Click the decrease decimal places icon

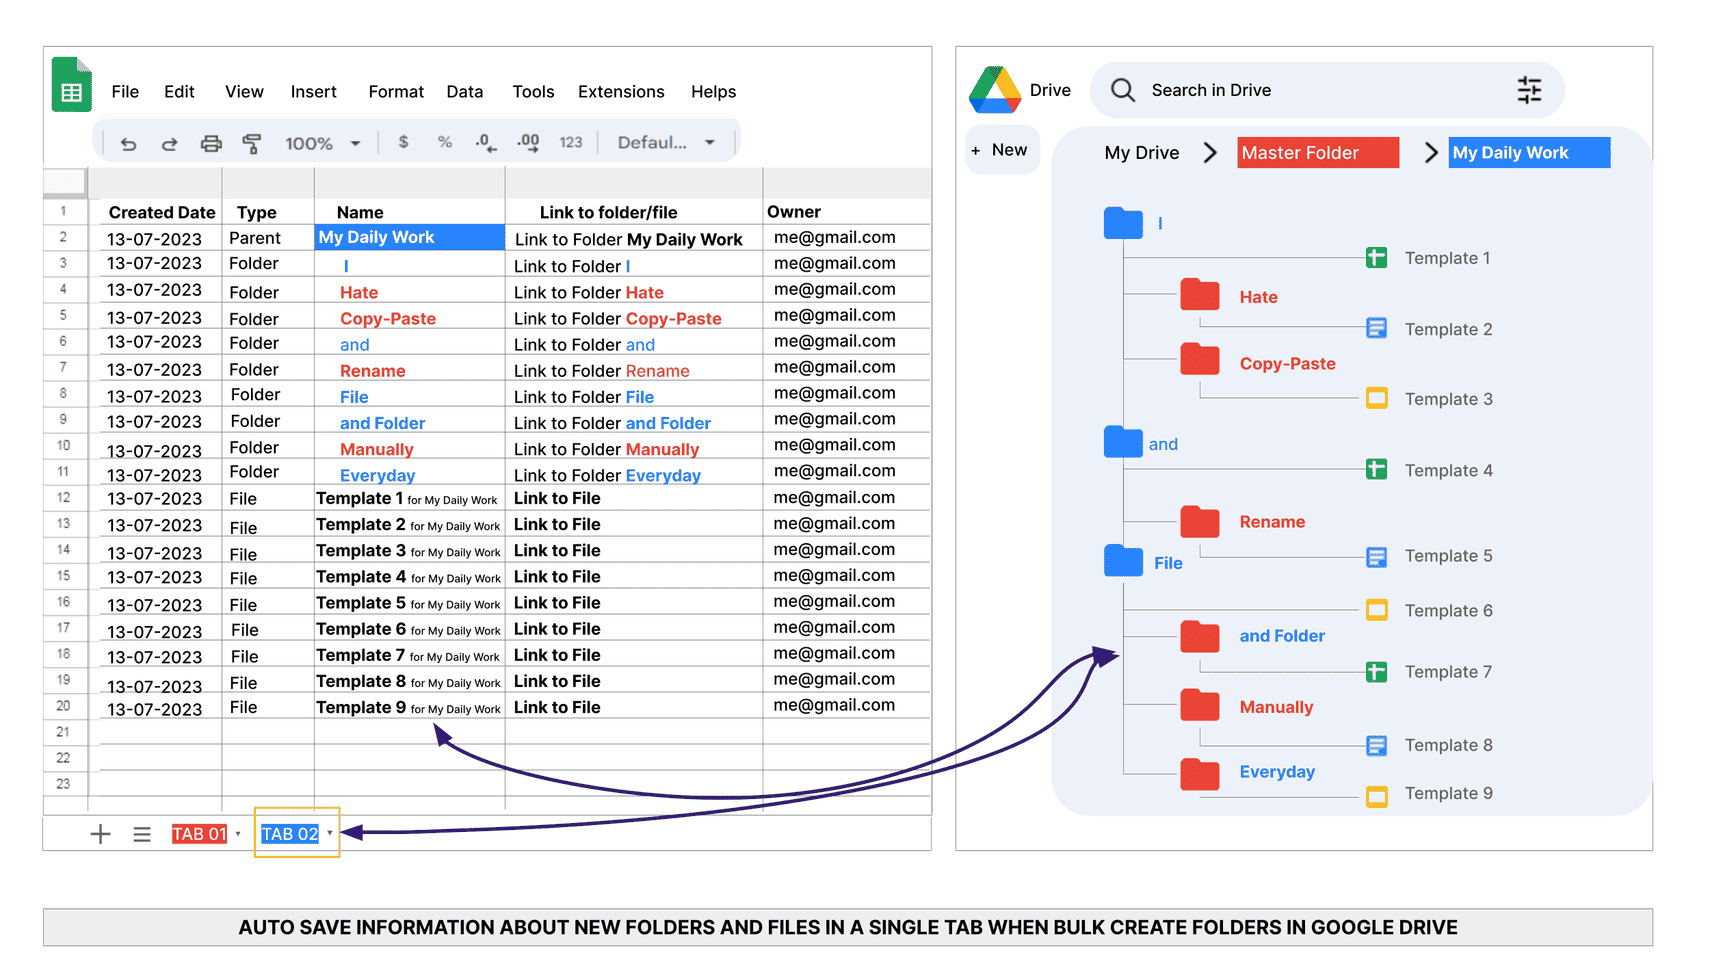pos(486,142)
